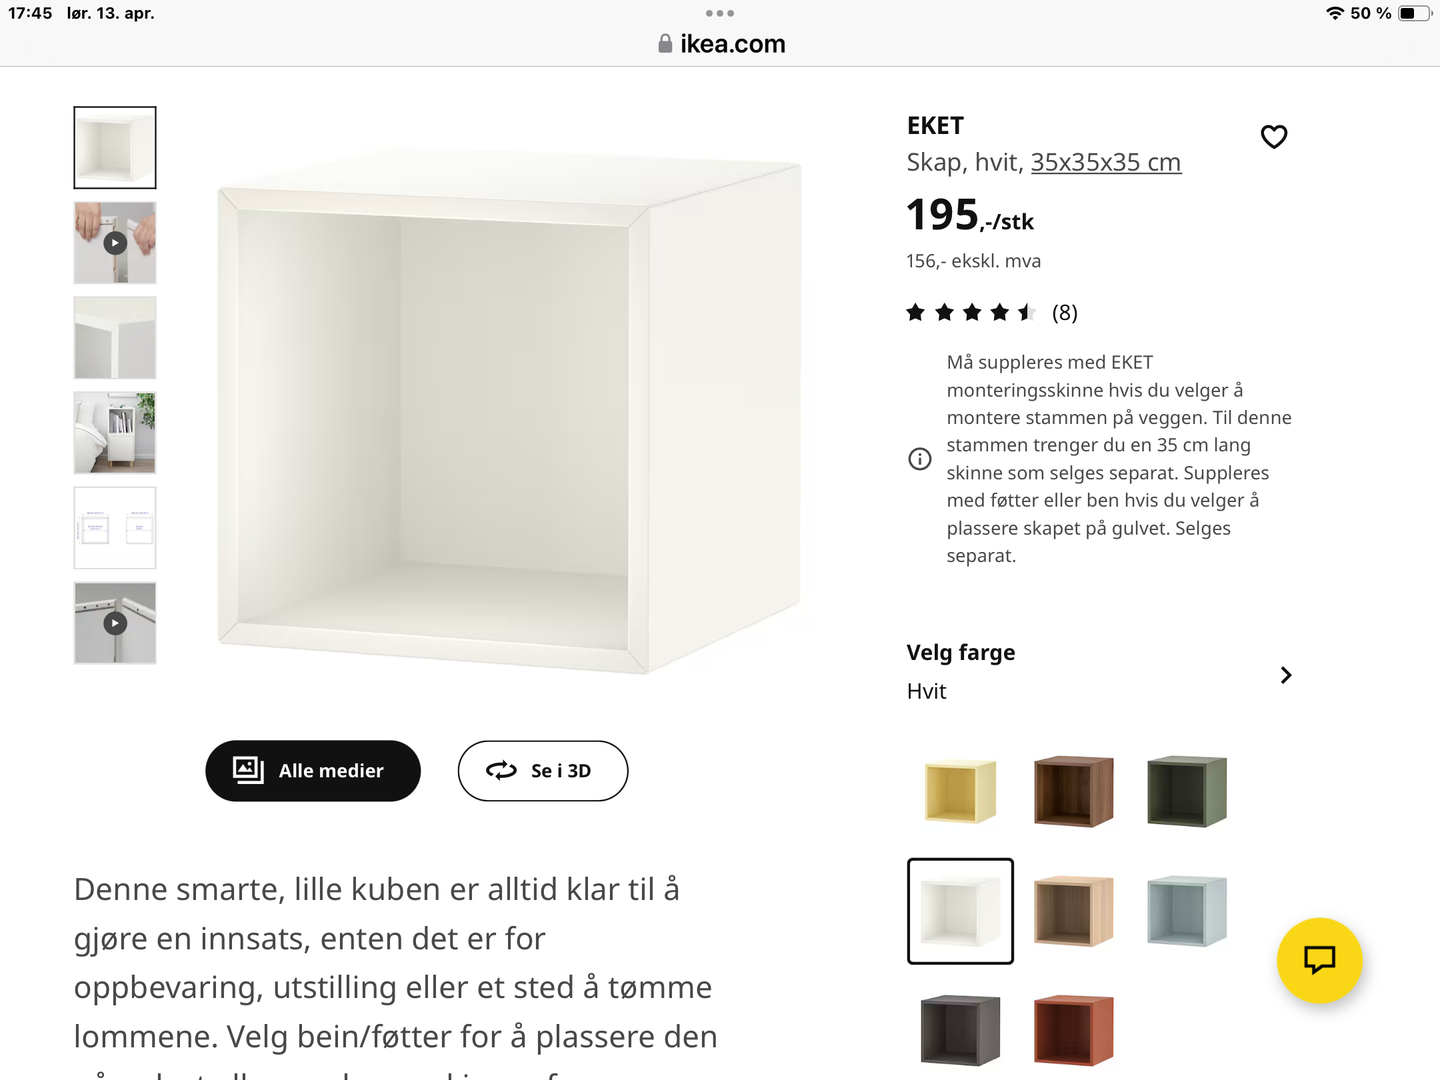1440x1080 pixels.
Task: Select the light oak effect swatch
Action: coord(1073,911)
